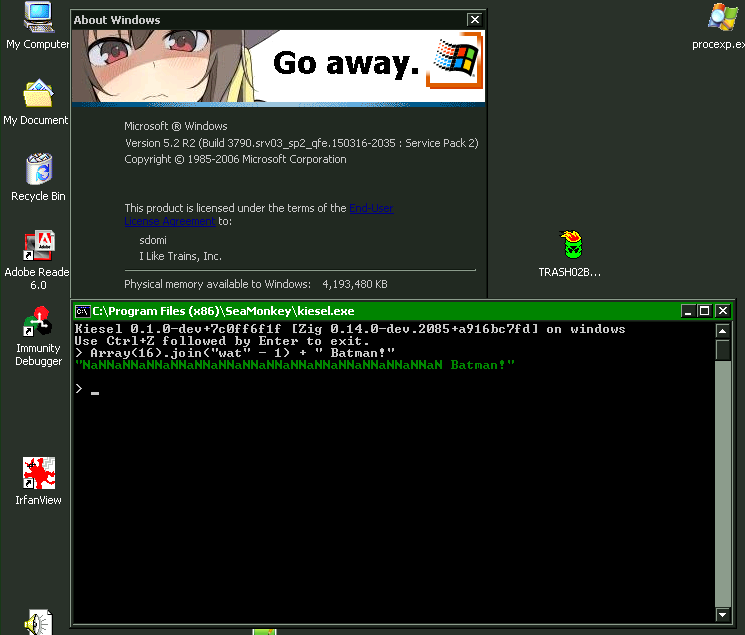This screenshot has height=635, width=745.
Task: Click the copyright 1985-2006 Microsoft Corporation line
Action: click(x=235, y=159)
